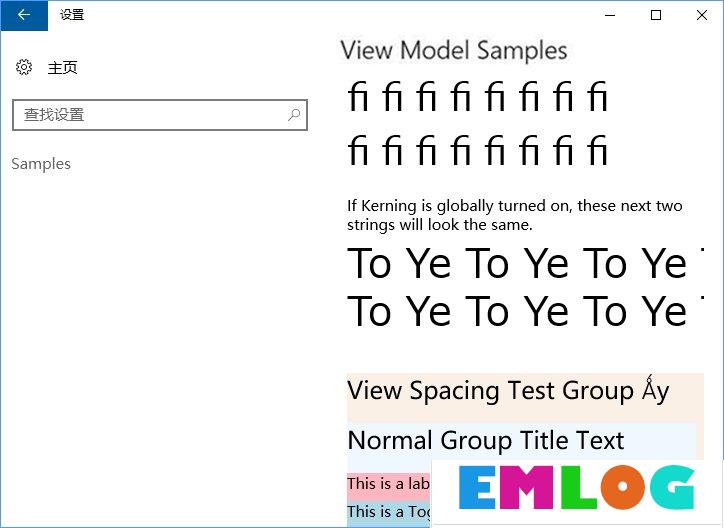Click the colorful EMLOG logo

tap(576, 487)
